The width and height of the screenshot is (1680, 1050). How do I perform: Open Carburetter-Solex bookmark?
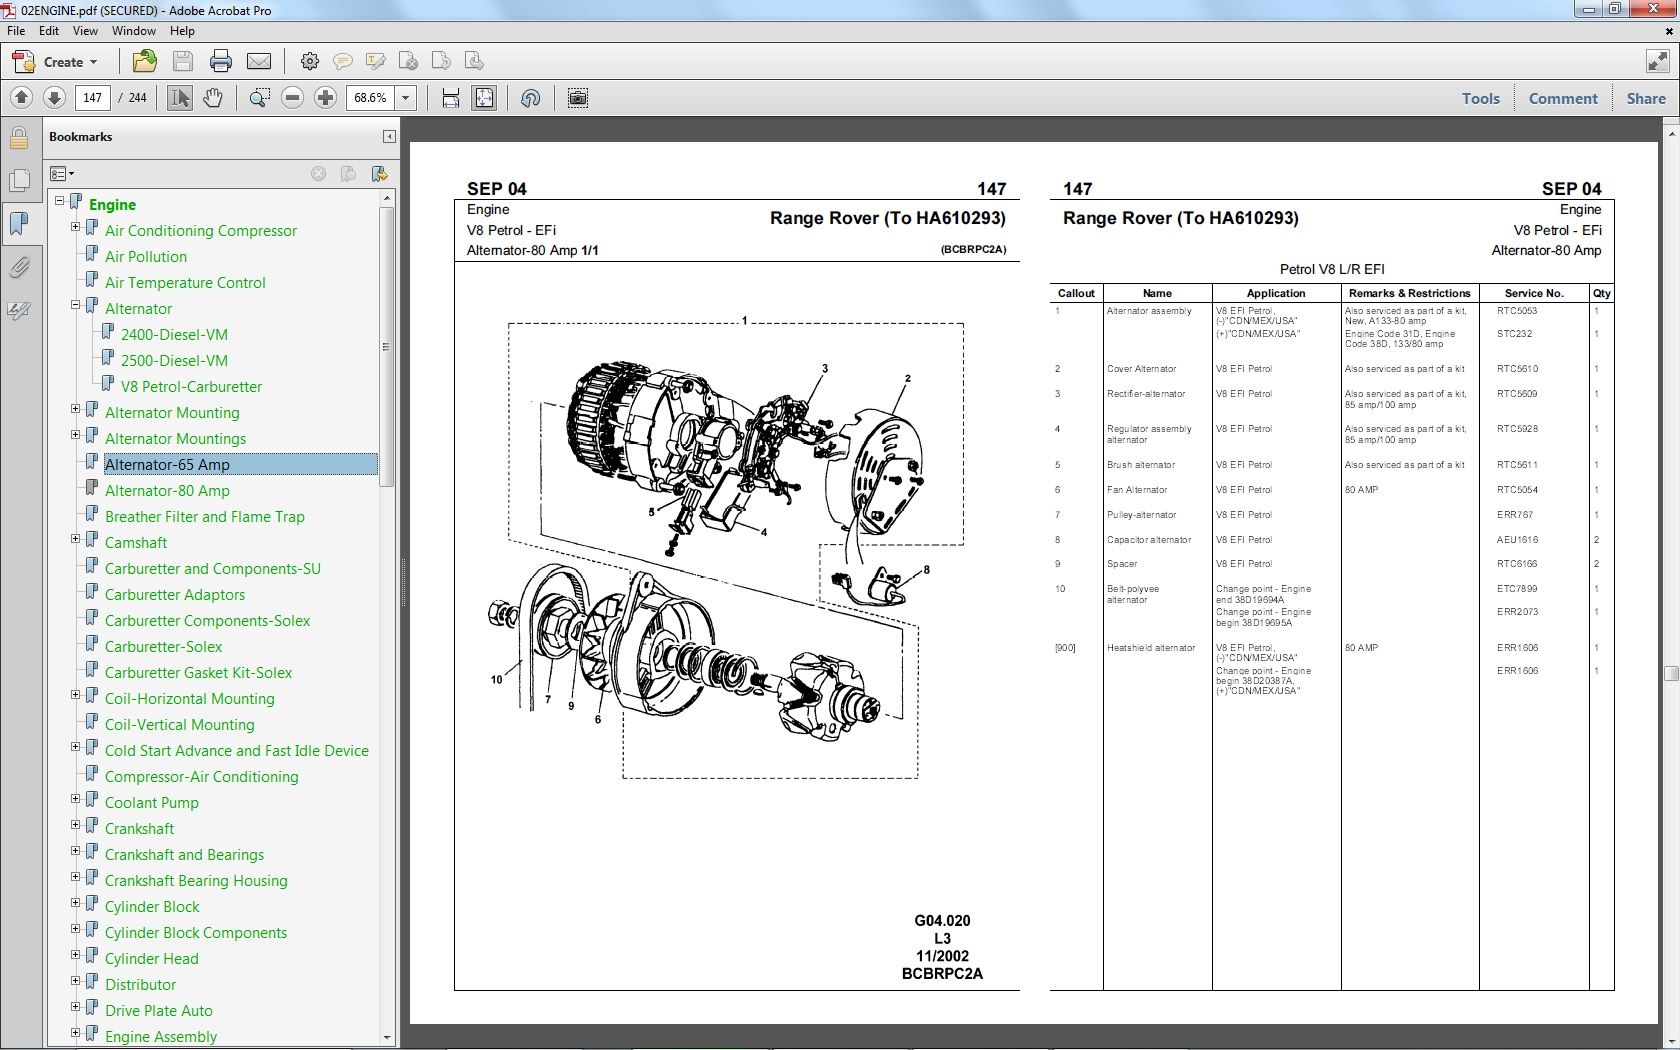tap(163, 647)
